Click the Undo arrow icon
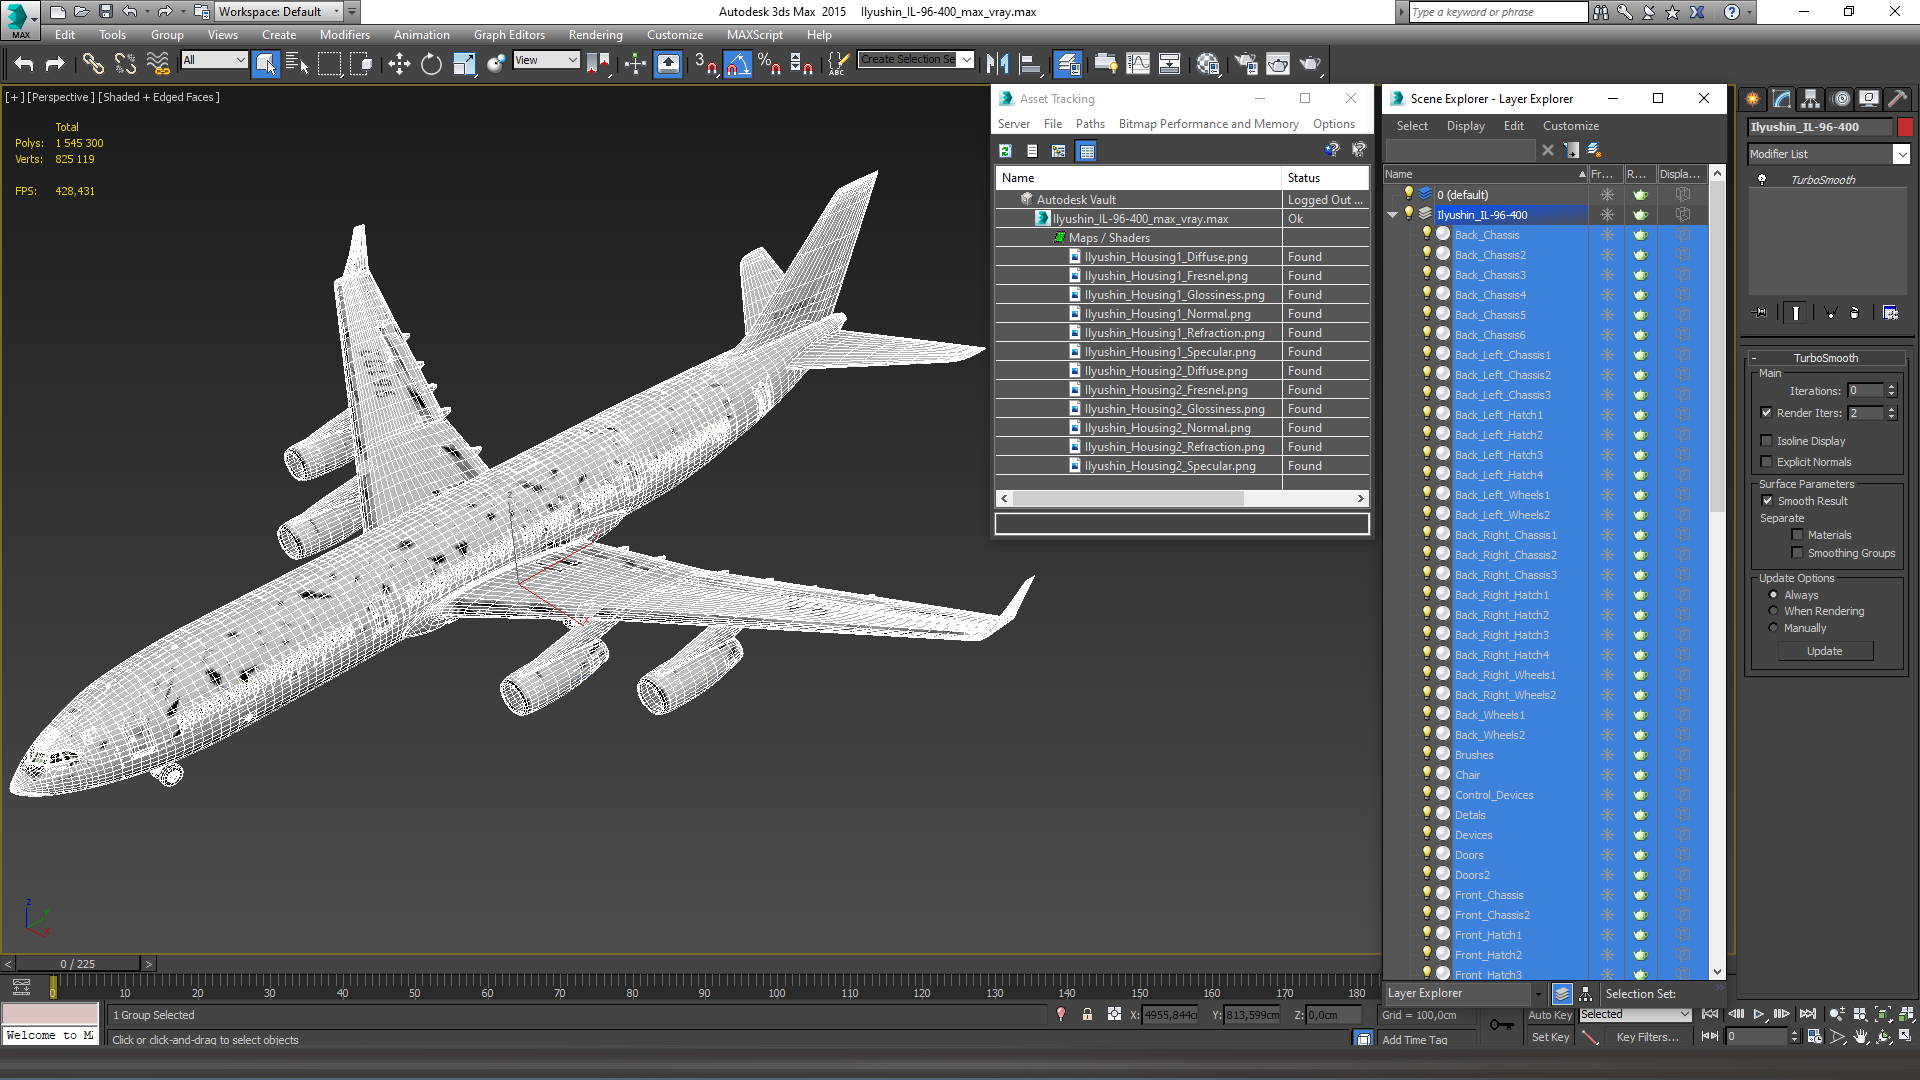This screenshot has width=1920, height=1080. [24, 64]
